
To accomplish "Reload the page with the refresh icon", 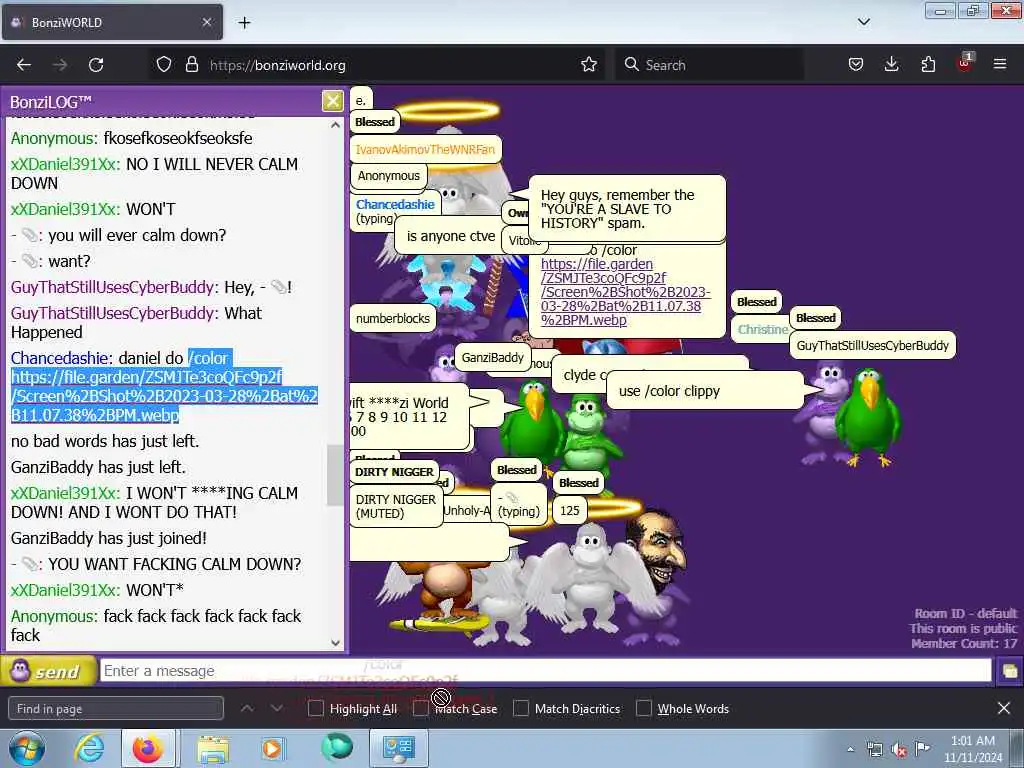I will tap(96, 65).
